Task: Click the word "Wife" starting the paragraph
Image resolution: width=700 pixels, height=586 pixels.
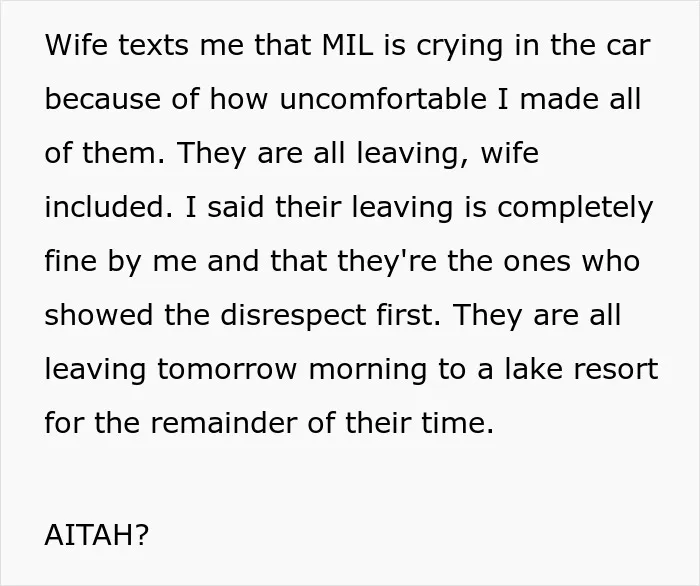Action: 76,45
